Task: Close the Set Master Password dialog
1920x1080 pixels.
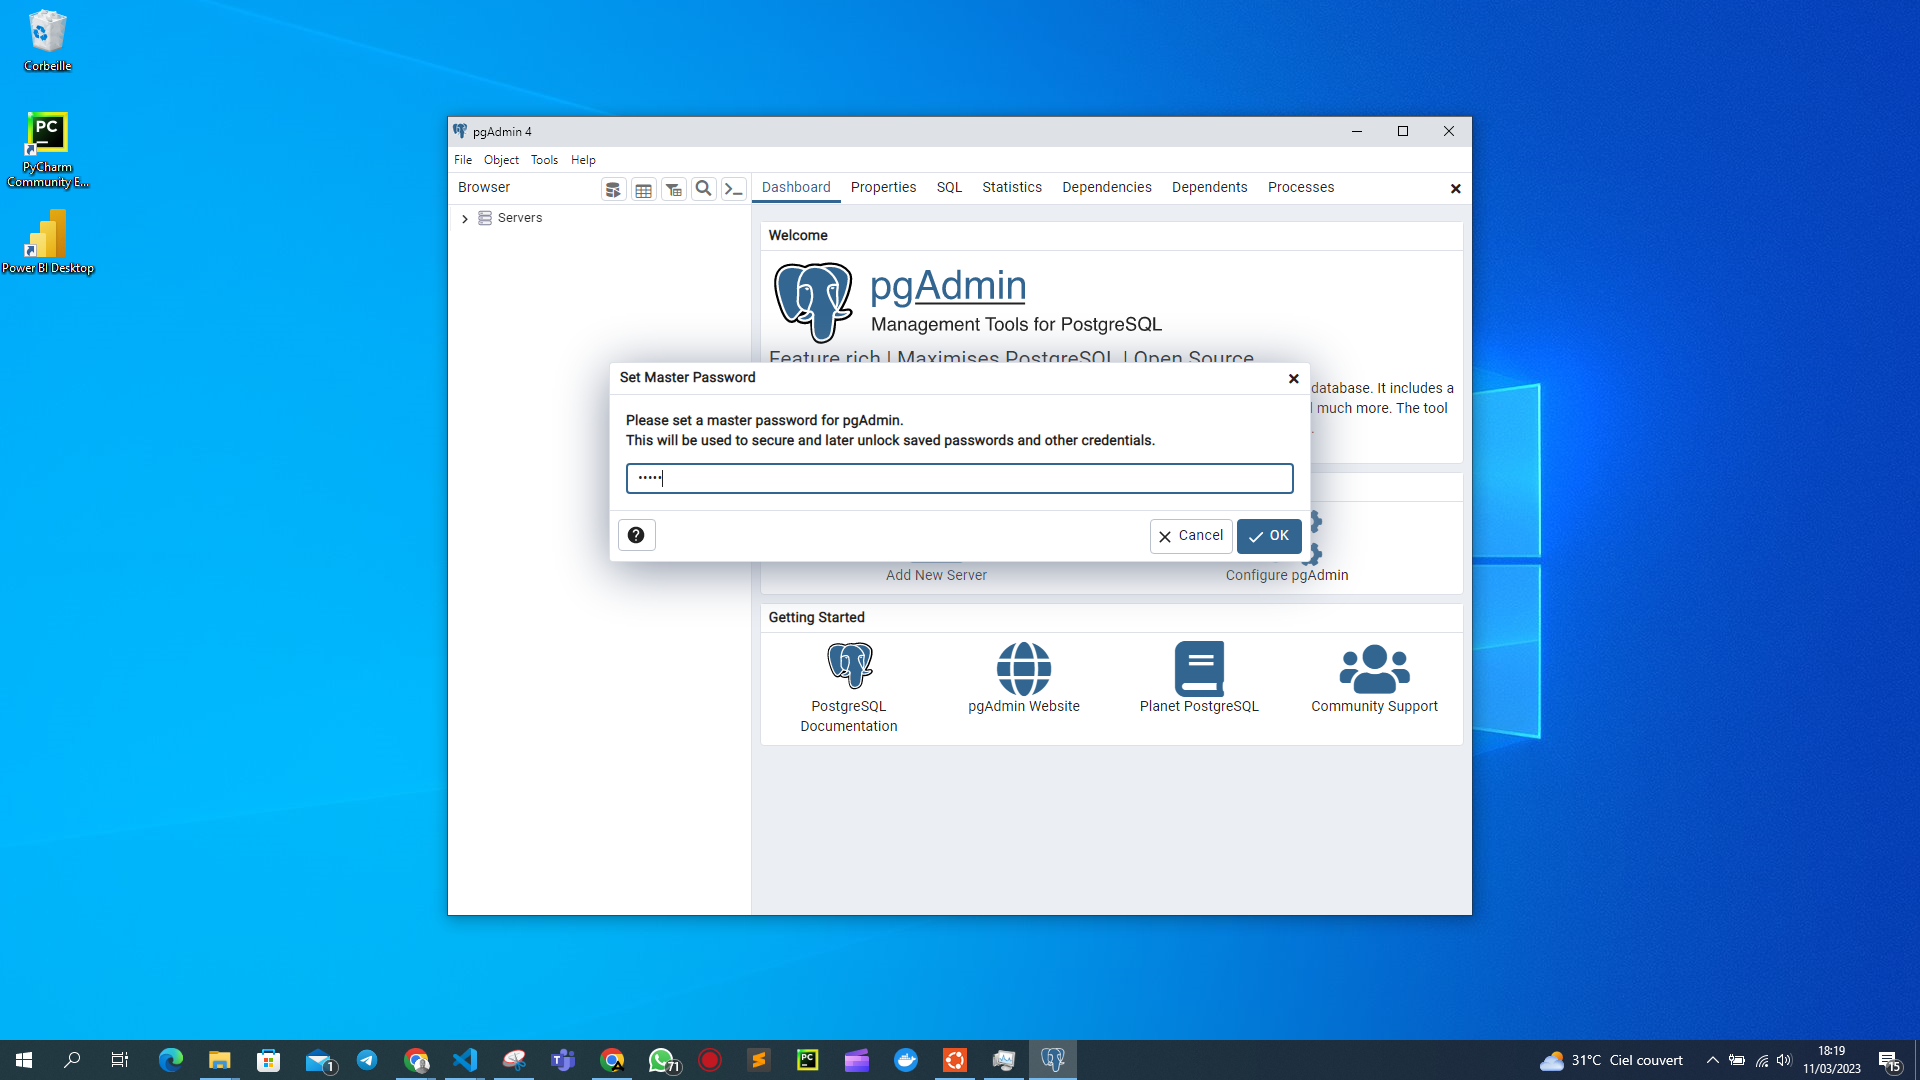Action: tap(1294, 378)
